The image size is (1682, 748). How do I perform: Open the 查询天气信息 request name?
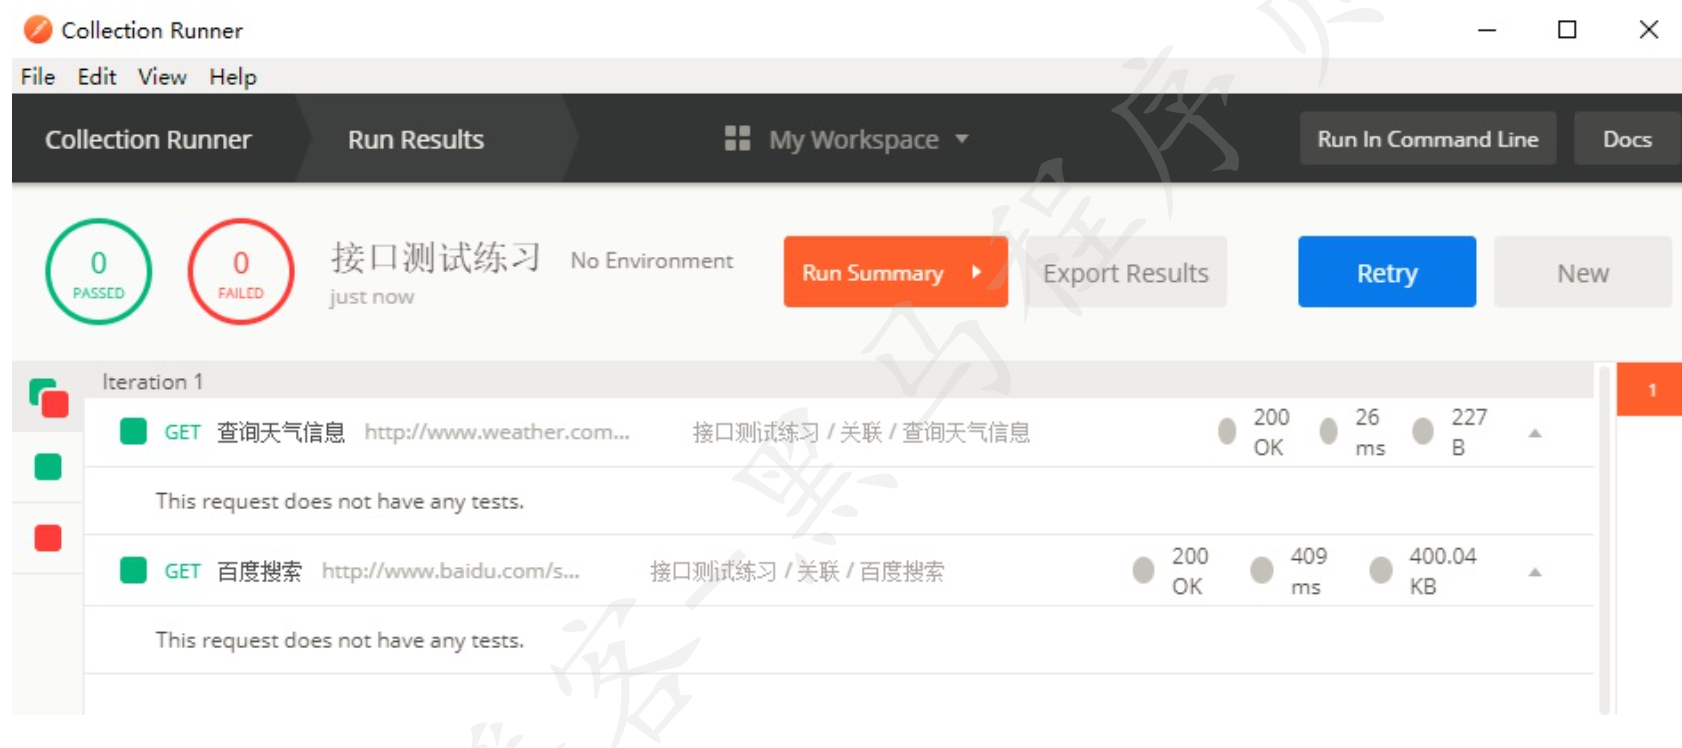(x=281, y=432)
